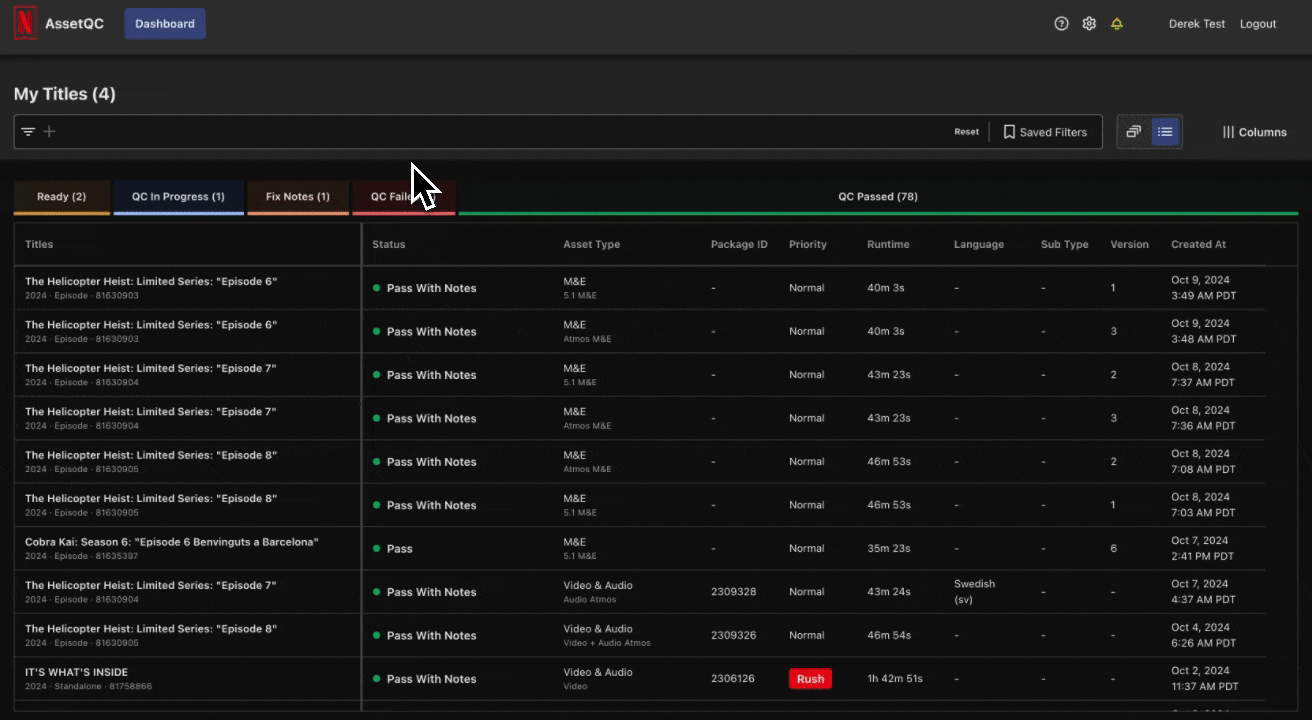1312x720 pixels.
Task: Select the Oct 2 11:37 AM PDT timestamp
Action: pos(1205,679)
